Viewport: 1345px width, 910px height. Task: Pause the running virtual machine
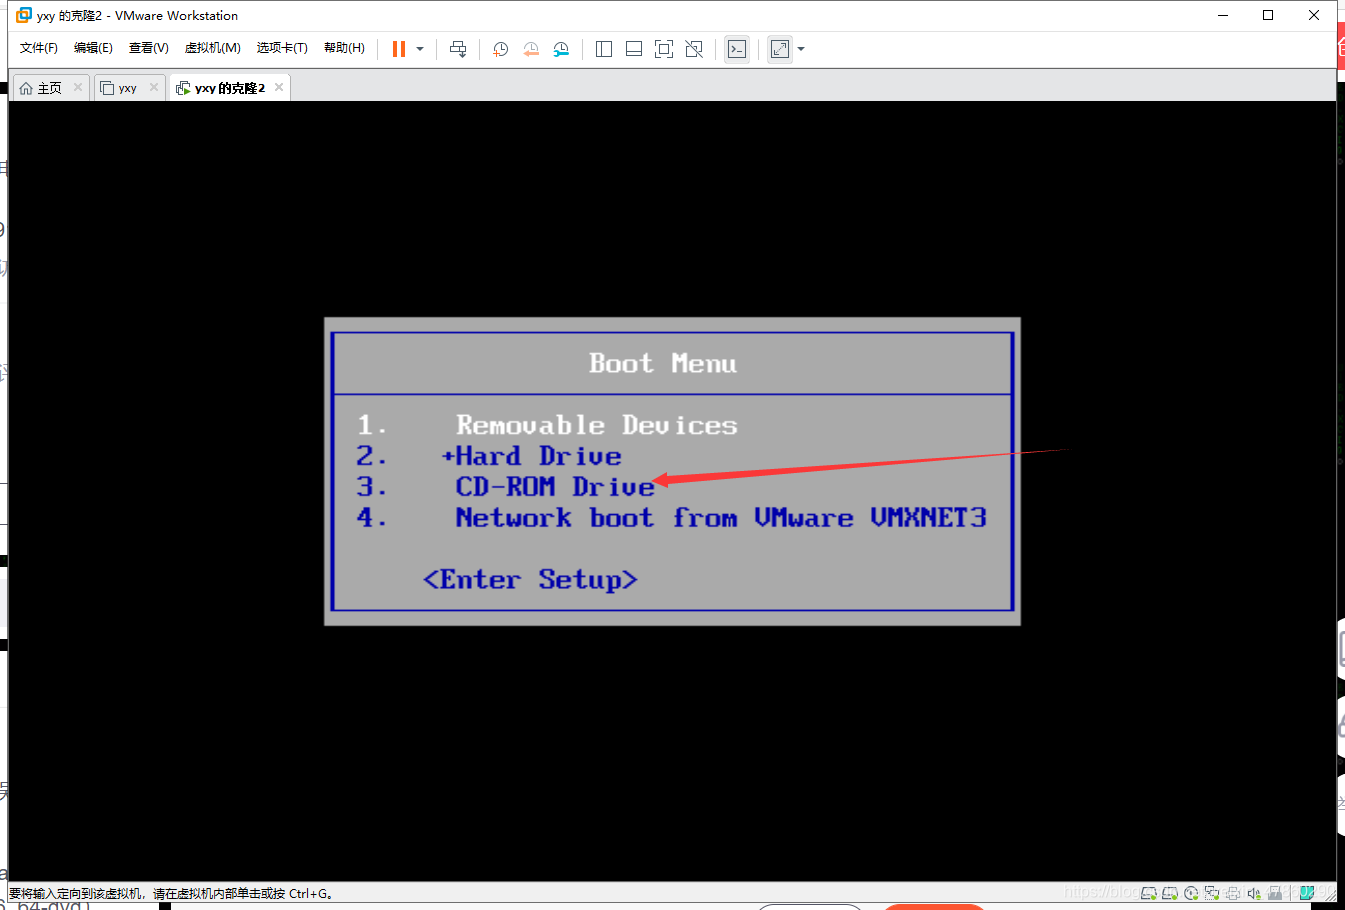point(399,49)
